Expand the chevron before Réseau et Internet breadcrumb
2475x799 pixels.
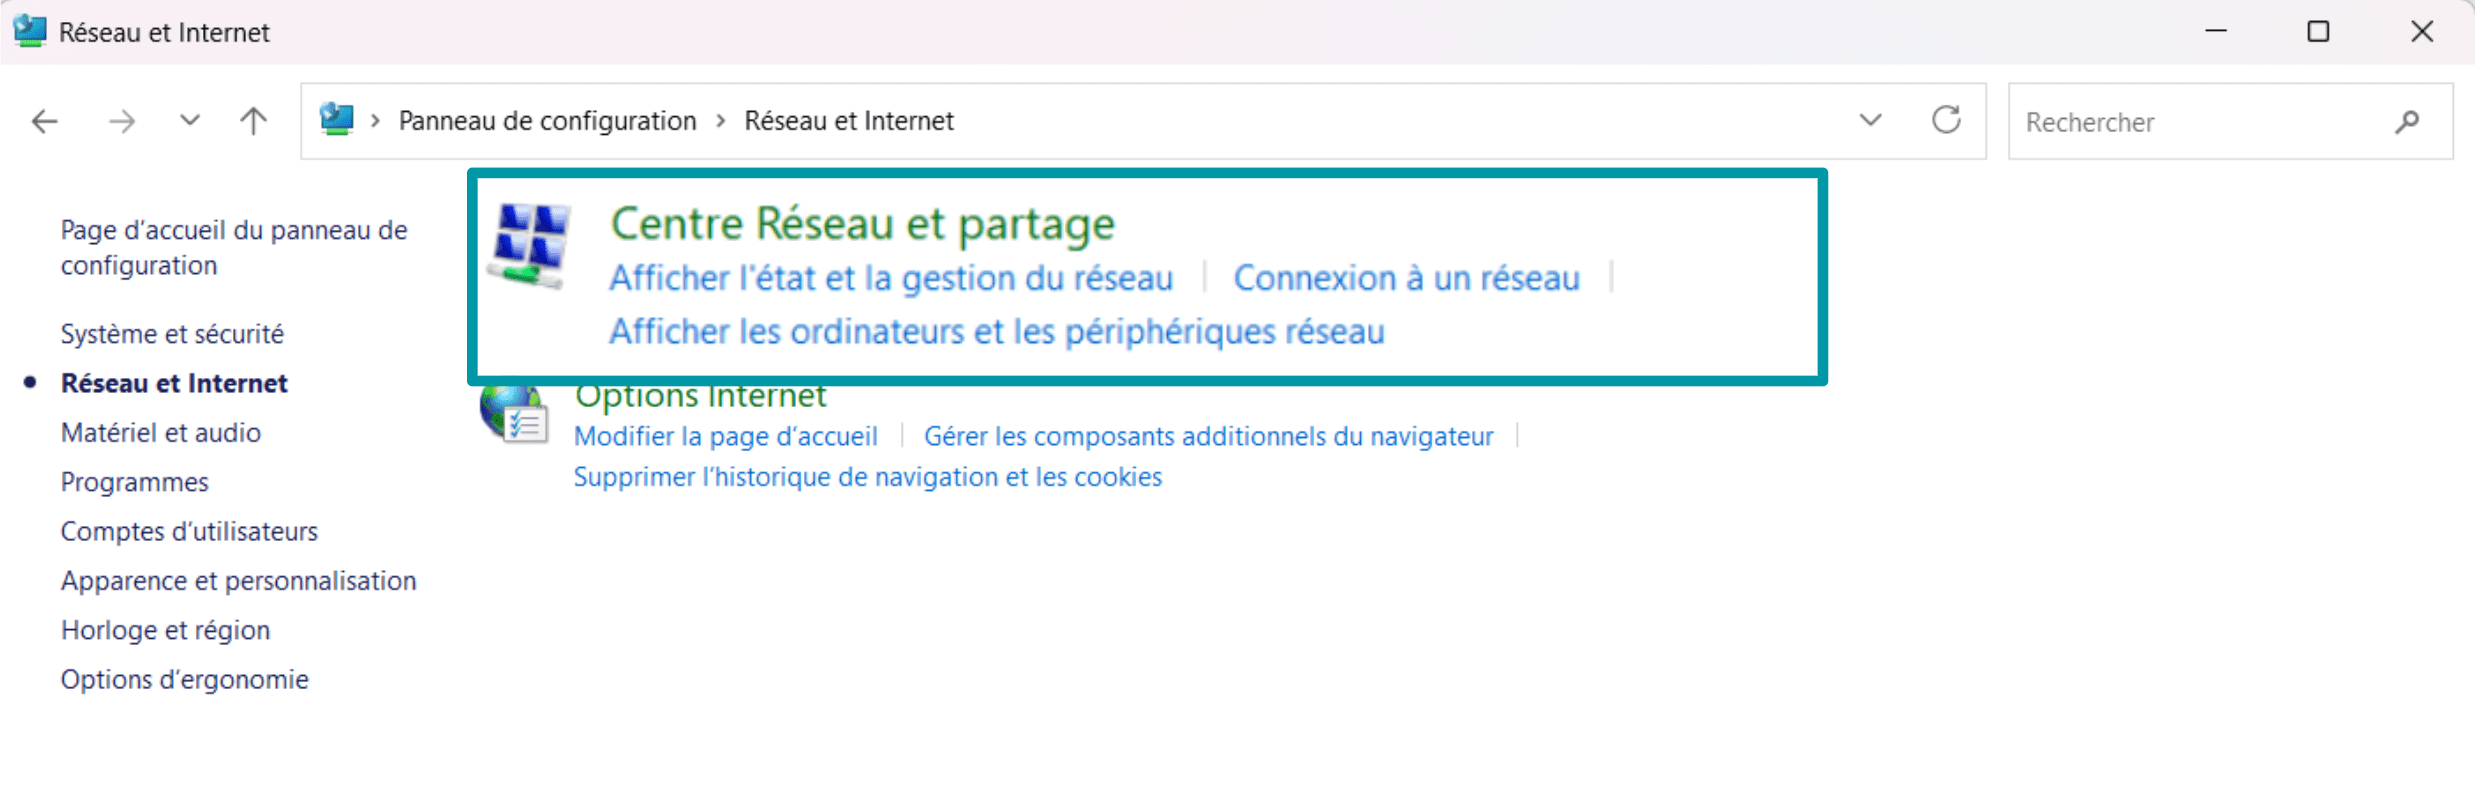[721, 121]
